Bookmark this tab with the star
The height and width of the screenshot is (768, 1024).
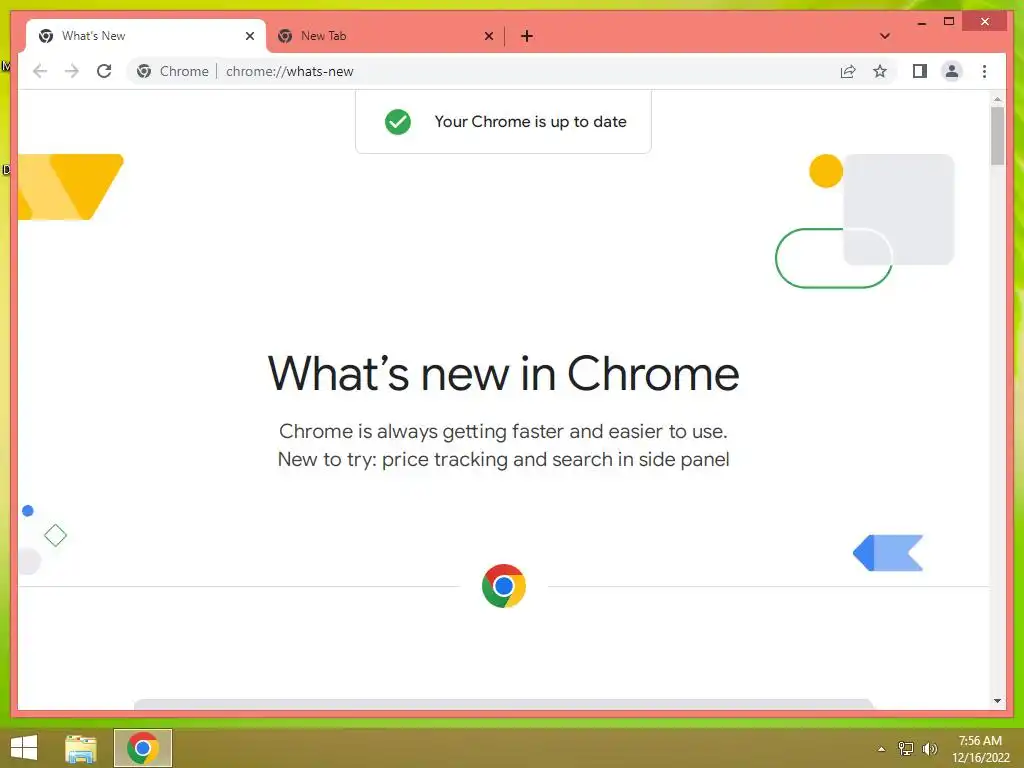(x=880, y=71)
